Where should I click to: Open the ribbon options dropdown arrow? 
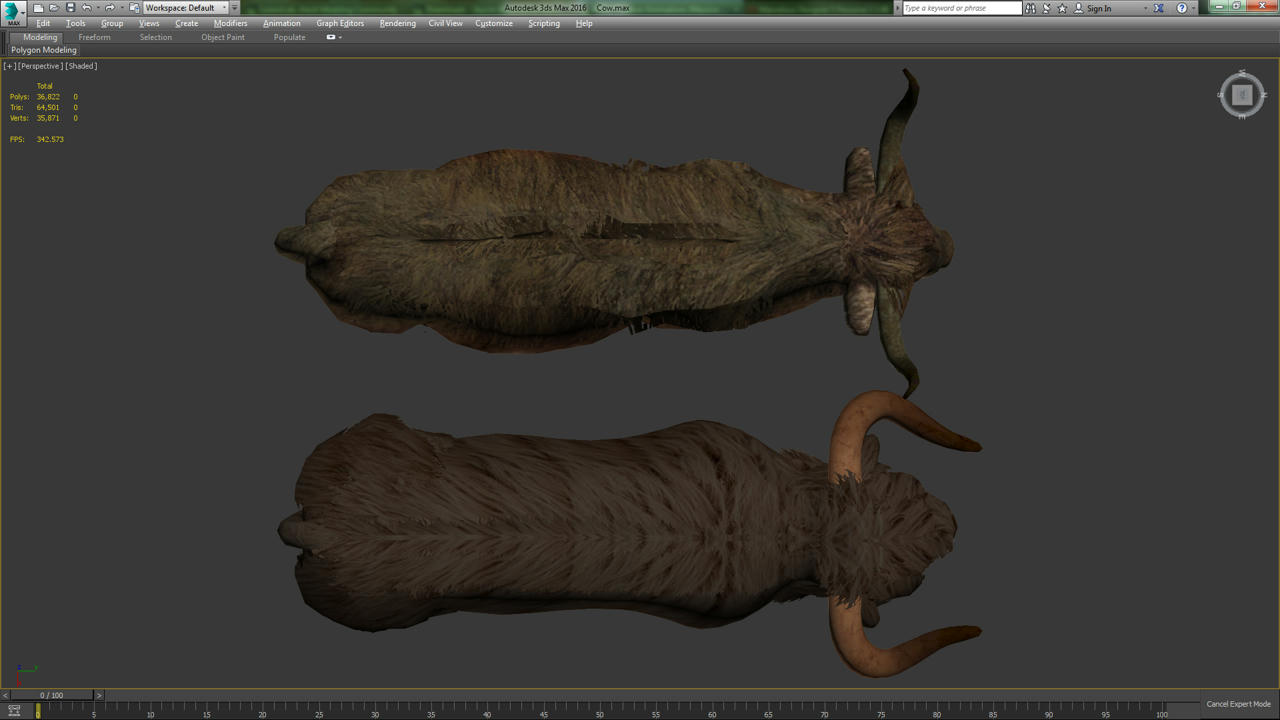(x=341, y=37)
